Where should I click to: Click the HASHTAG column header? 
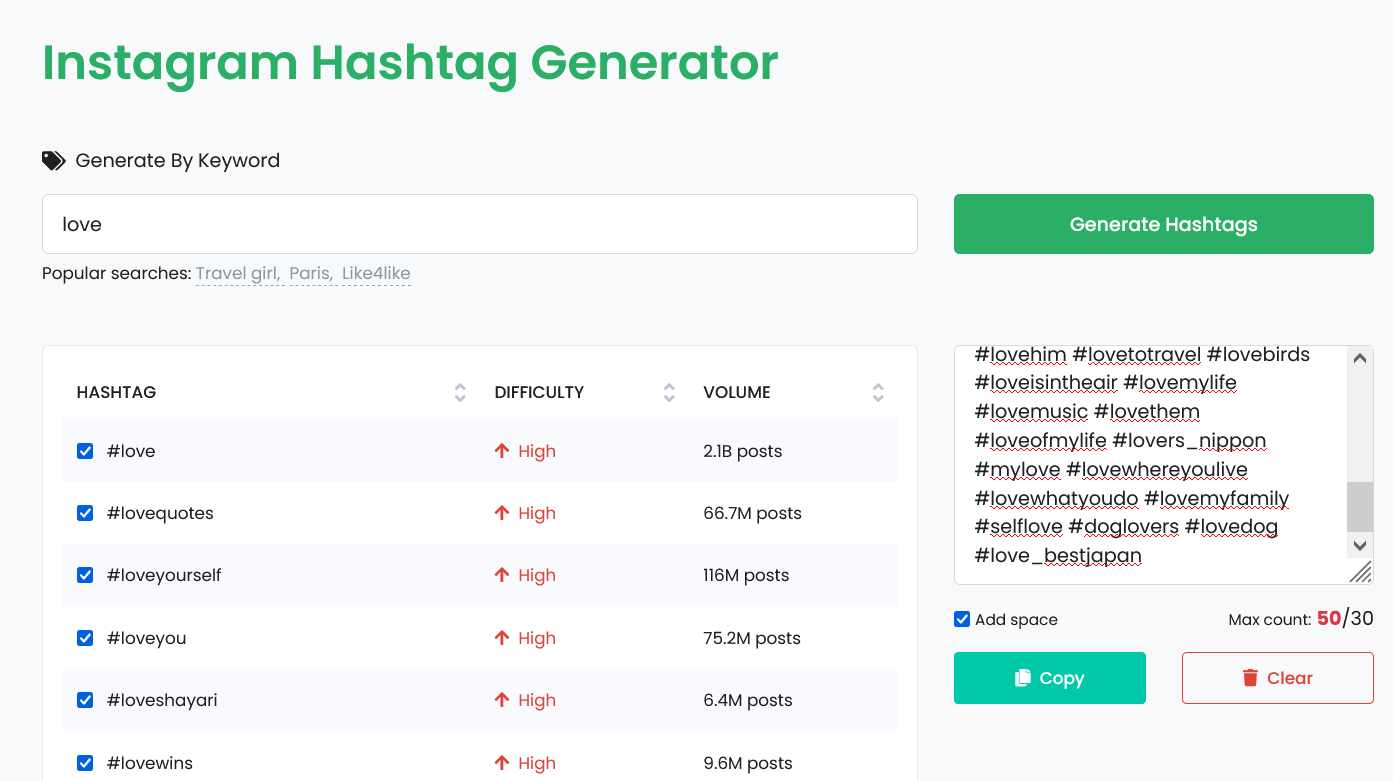point(116,392)
